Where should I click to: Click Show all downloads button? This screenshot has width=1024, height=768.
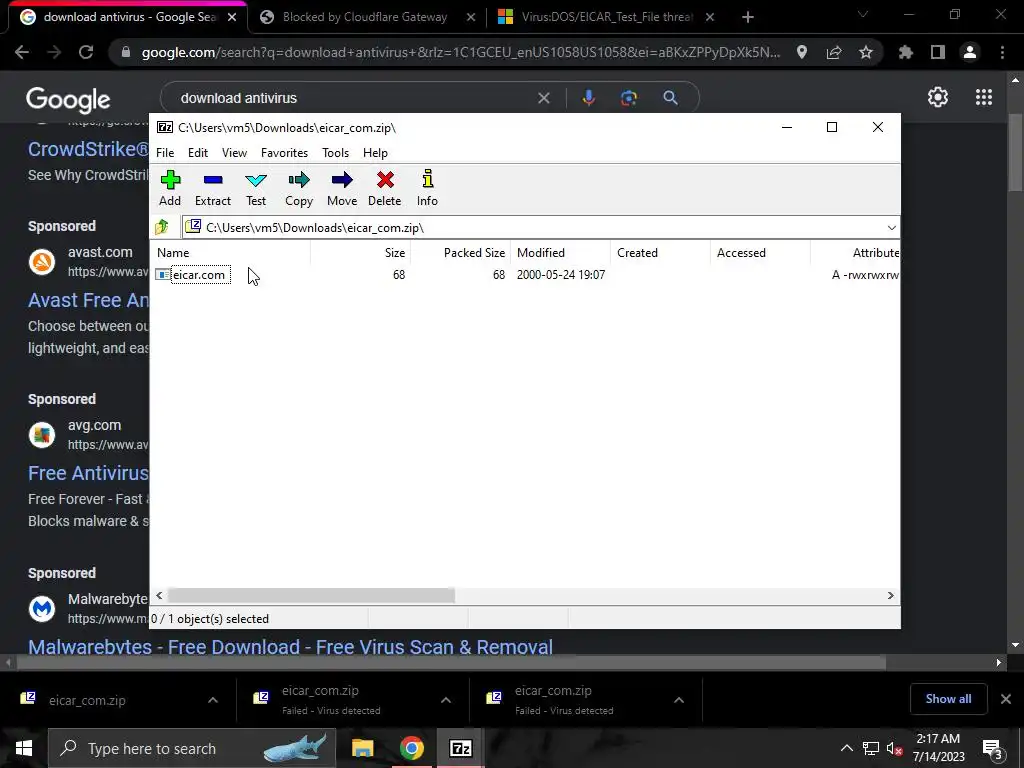[x=948, y=699]
